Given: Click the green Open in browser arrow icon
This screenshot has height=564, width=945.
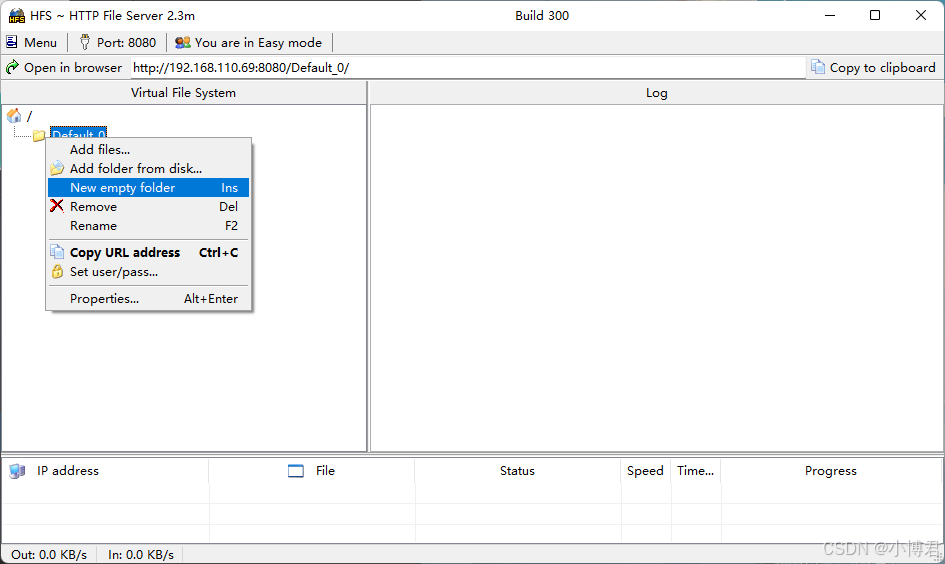Looking at the screenshot, I should pyautogui.click(x=12, y=67).
